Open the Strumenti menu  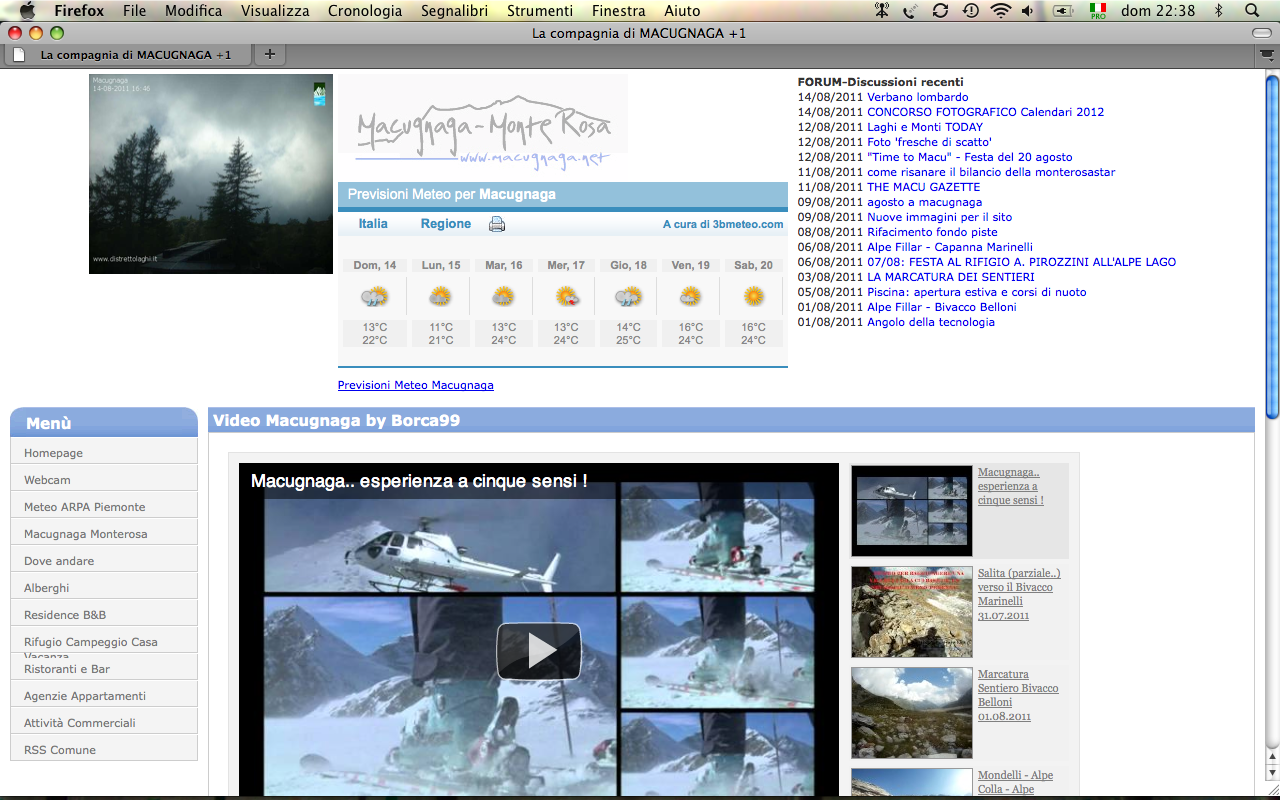540,11
